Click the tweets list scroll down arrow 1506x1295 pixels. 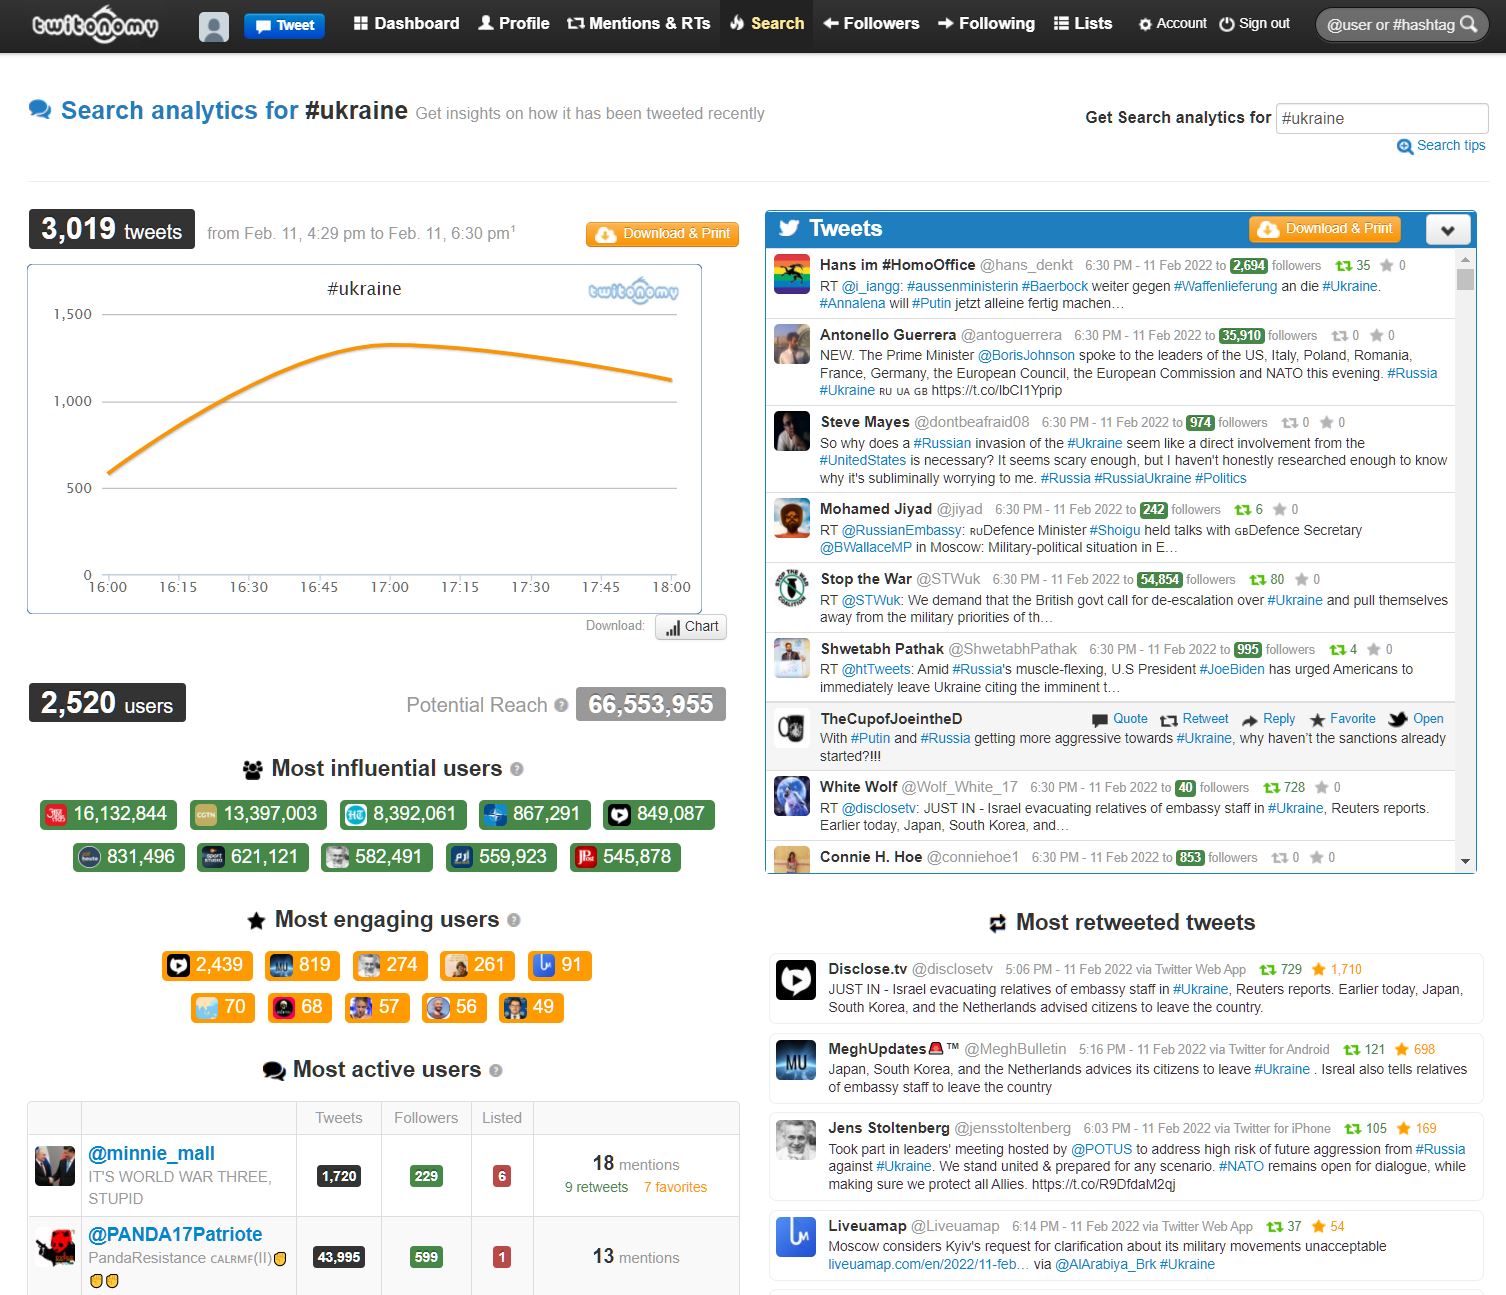tap(1465, 861)
